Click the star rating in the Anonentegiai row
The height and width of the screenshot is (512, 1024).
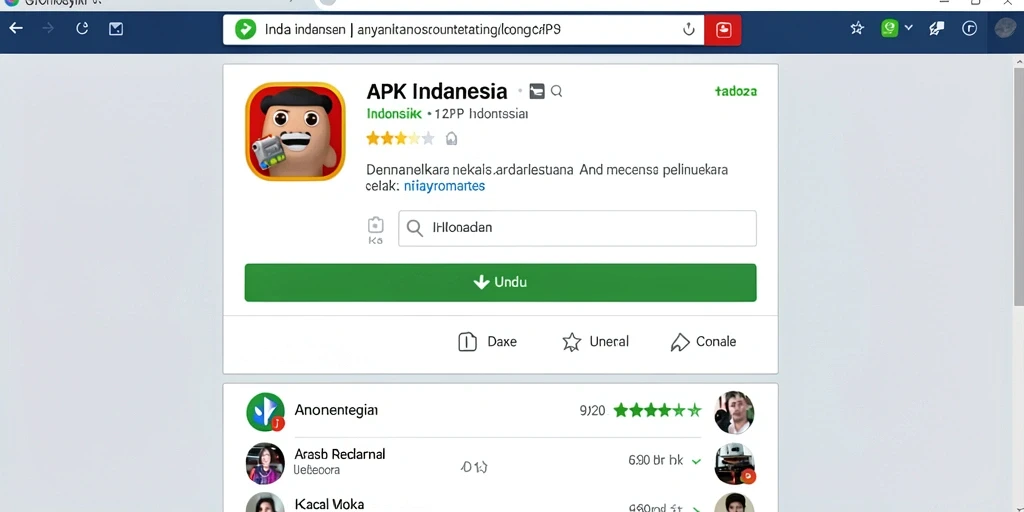tap(657, 410)
